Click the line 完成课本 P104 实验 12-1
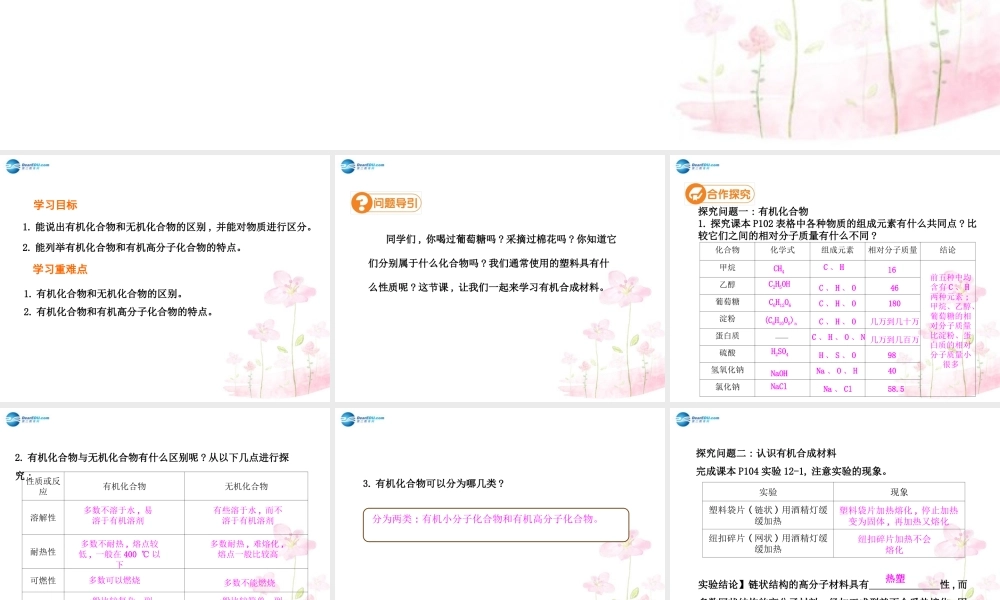 point(791,471)
